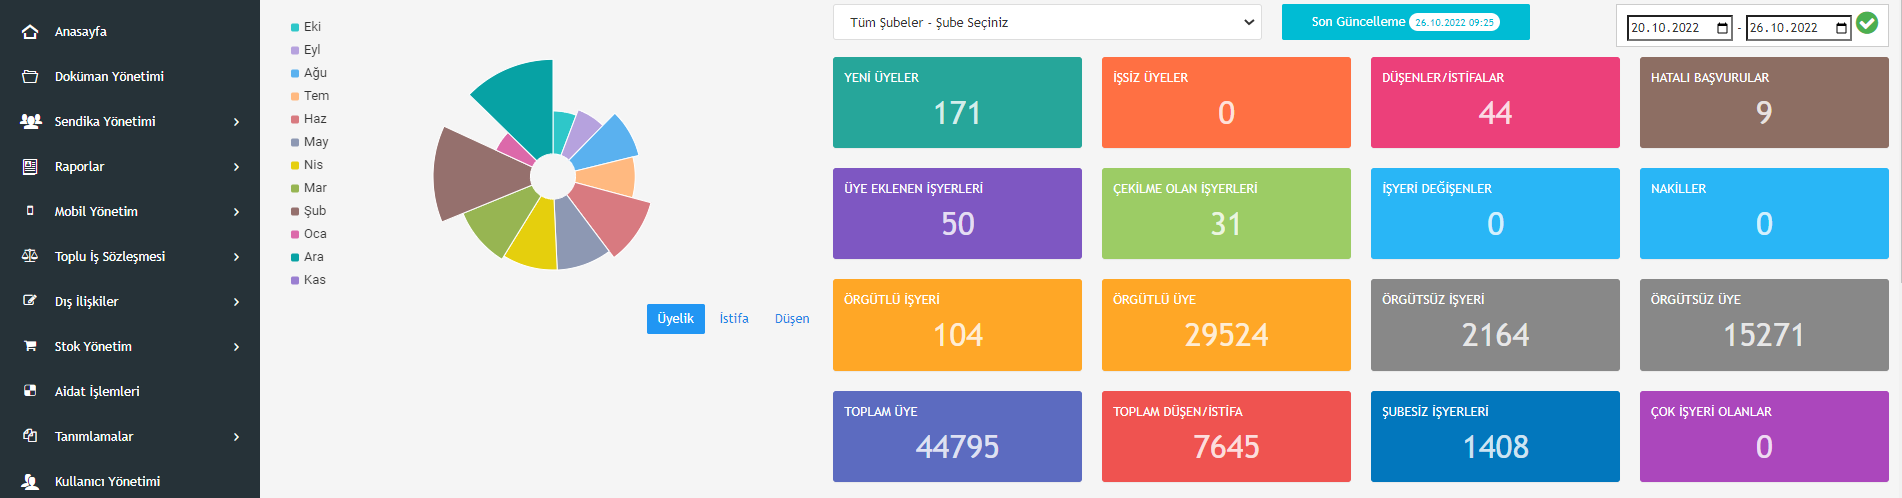Click the Doküman Yönetimi folder icon
Screen dimensions: 1902x498
point(30,77)
